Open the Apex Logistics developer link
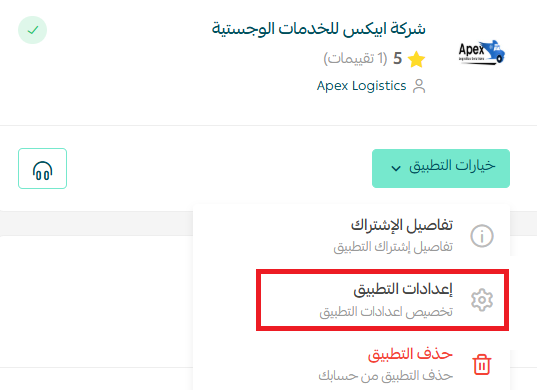This screenshot has width=538, height=391. click(x=361, y=86)
